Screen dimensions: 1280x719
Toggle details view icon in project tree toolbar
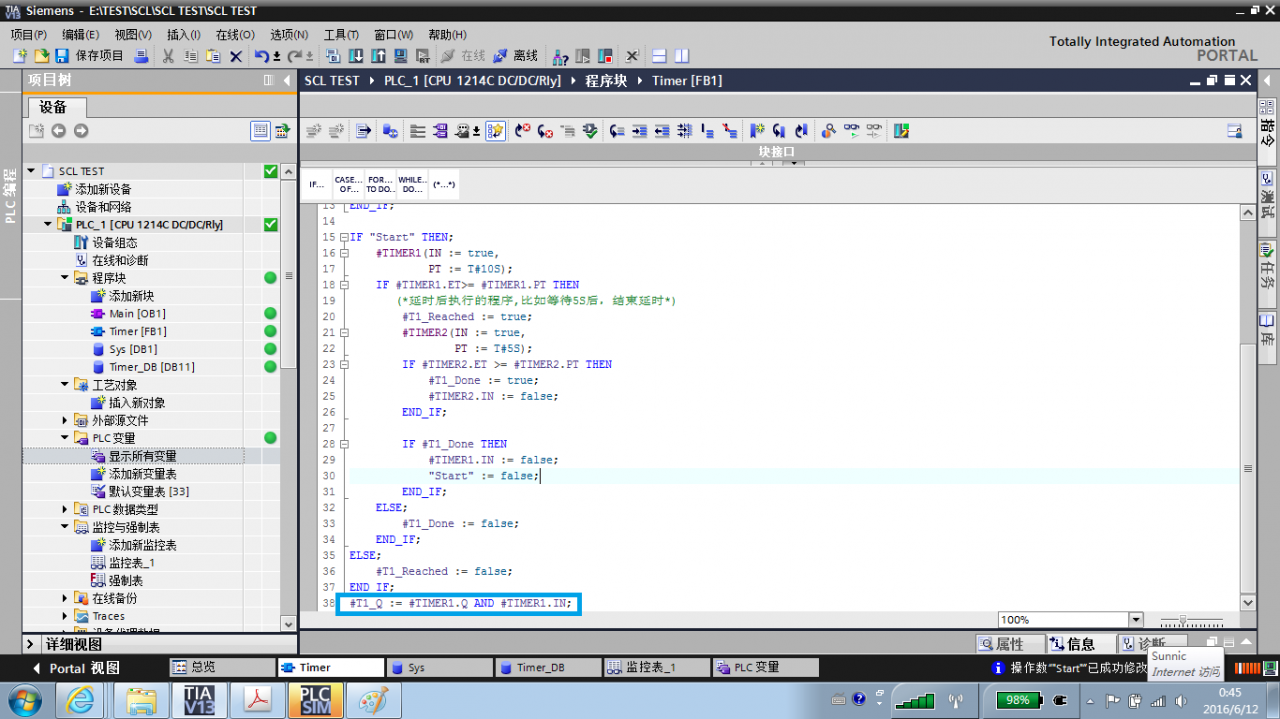point(260,131)
